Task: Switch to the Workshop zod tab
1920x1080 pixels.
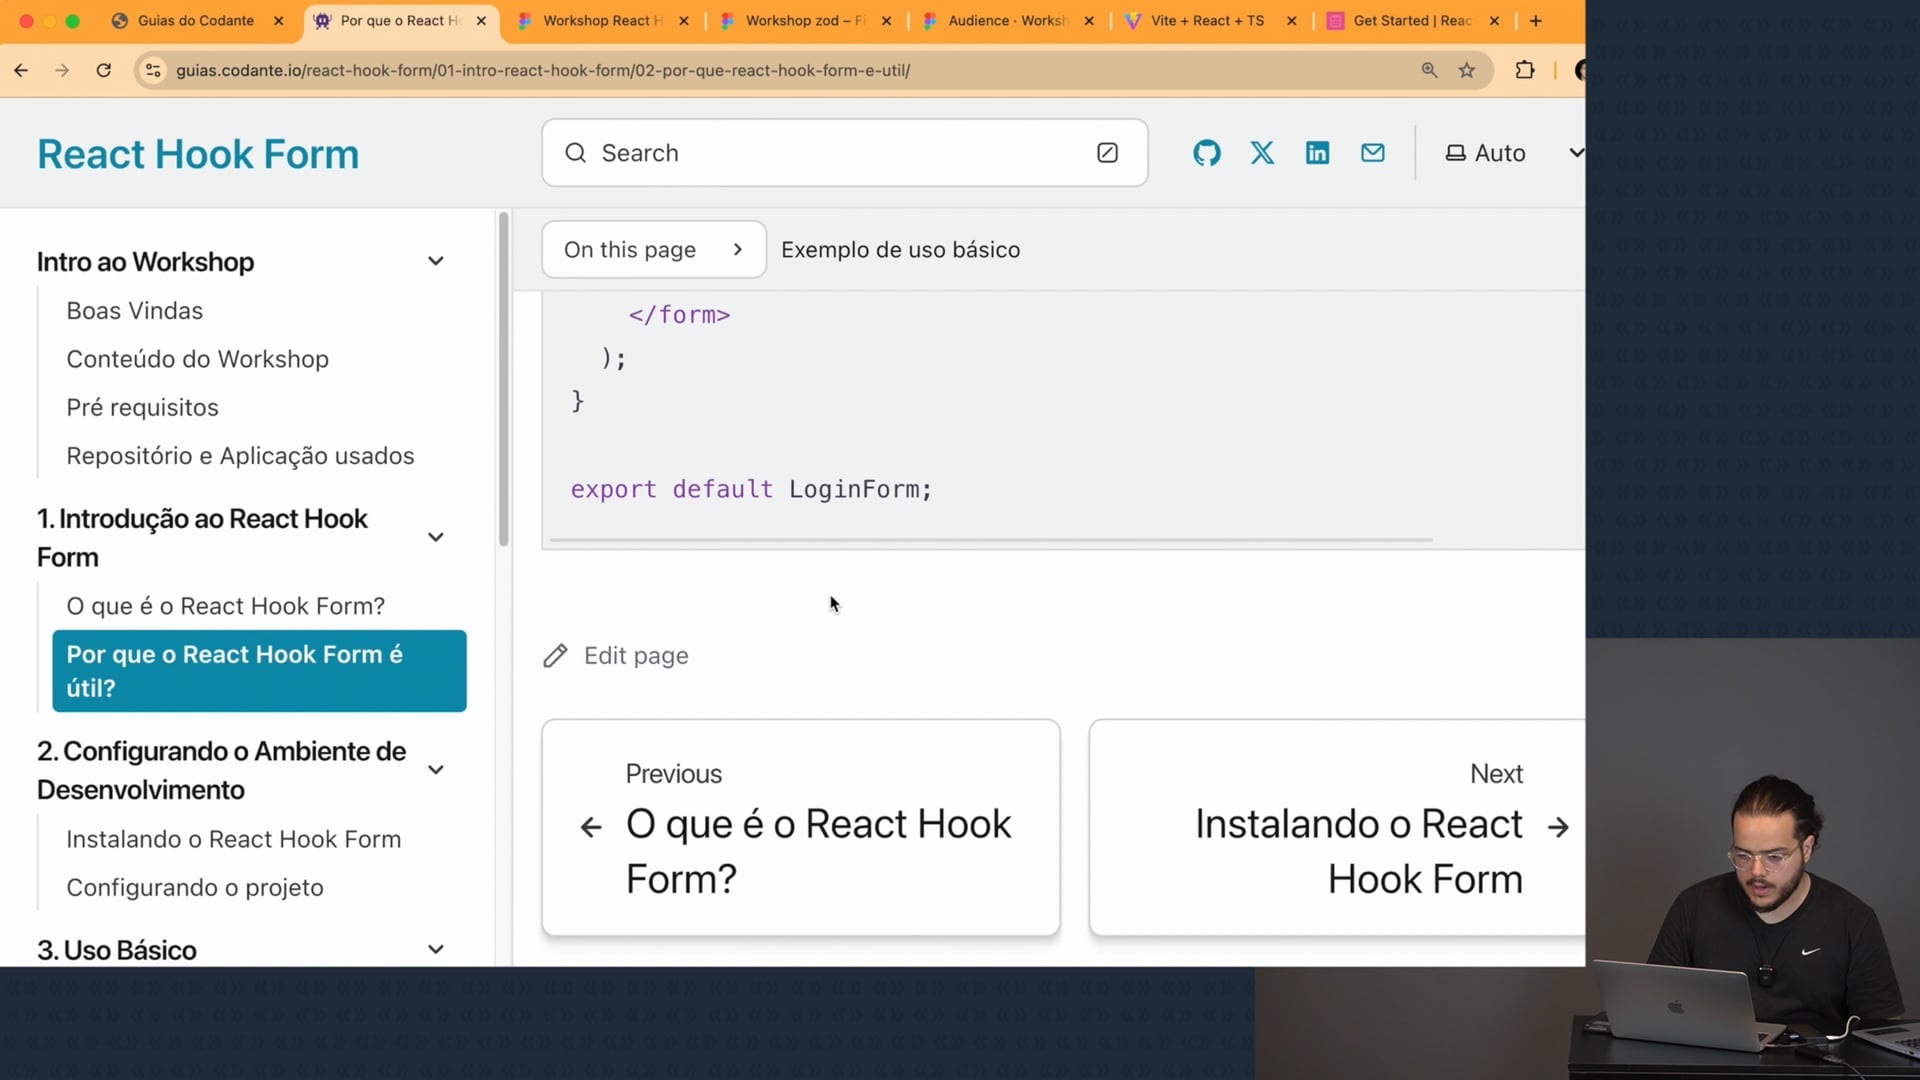Action: (806, 21)
